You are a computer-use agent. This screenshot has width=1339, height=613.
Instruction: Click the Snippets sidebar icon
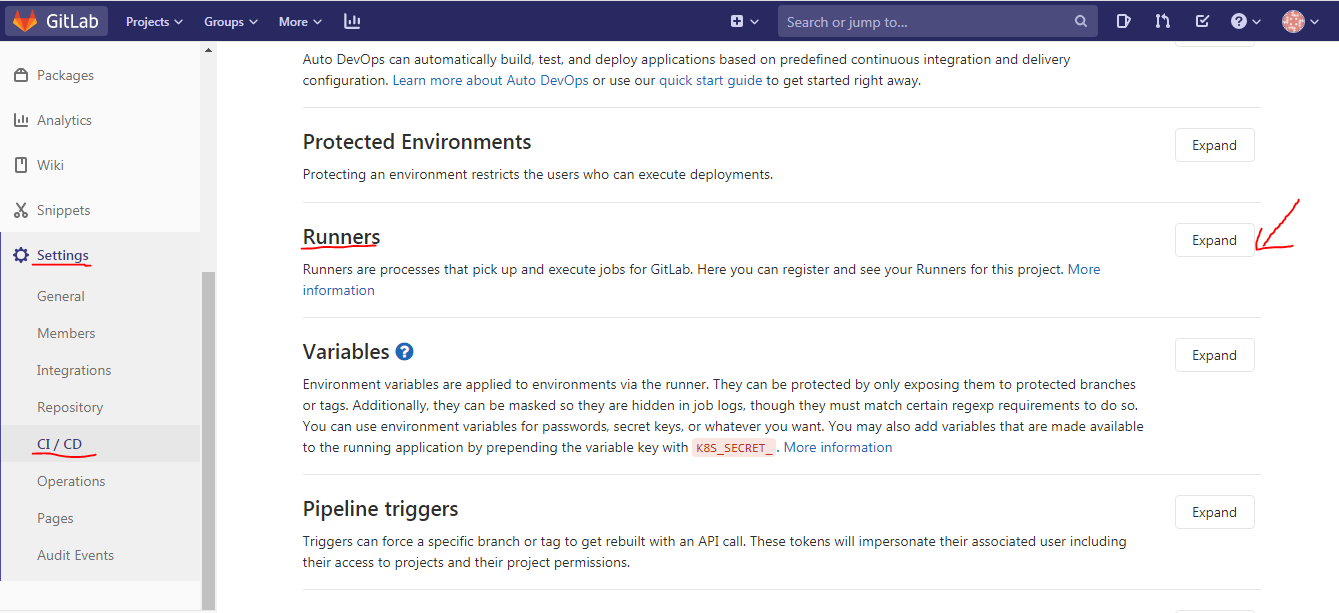coord(22,209)
